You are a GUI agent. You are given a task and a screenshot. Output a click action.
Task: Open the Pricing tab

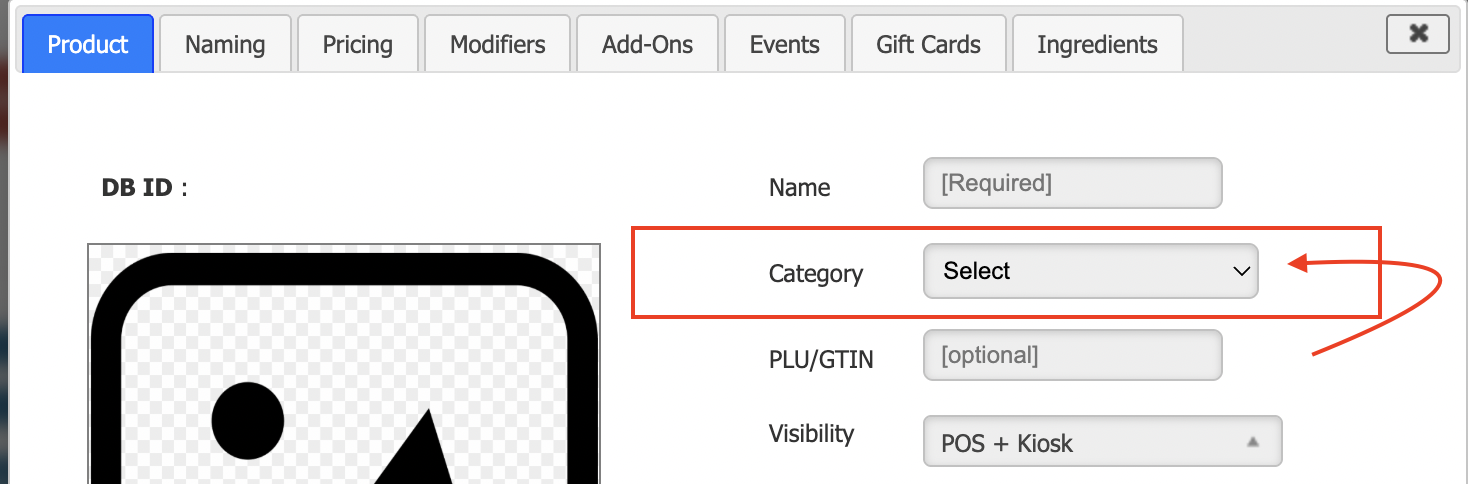pos(357,44)
